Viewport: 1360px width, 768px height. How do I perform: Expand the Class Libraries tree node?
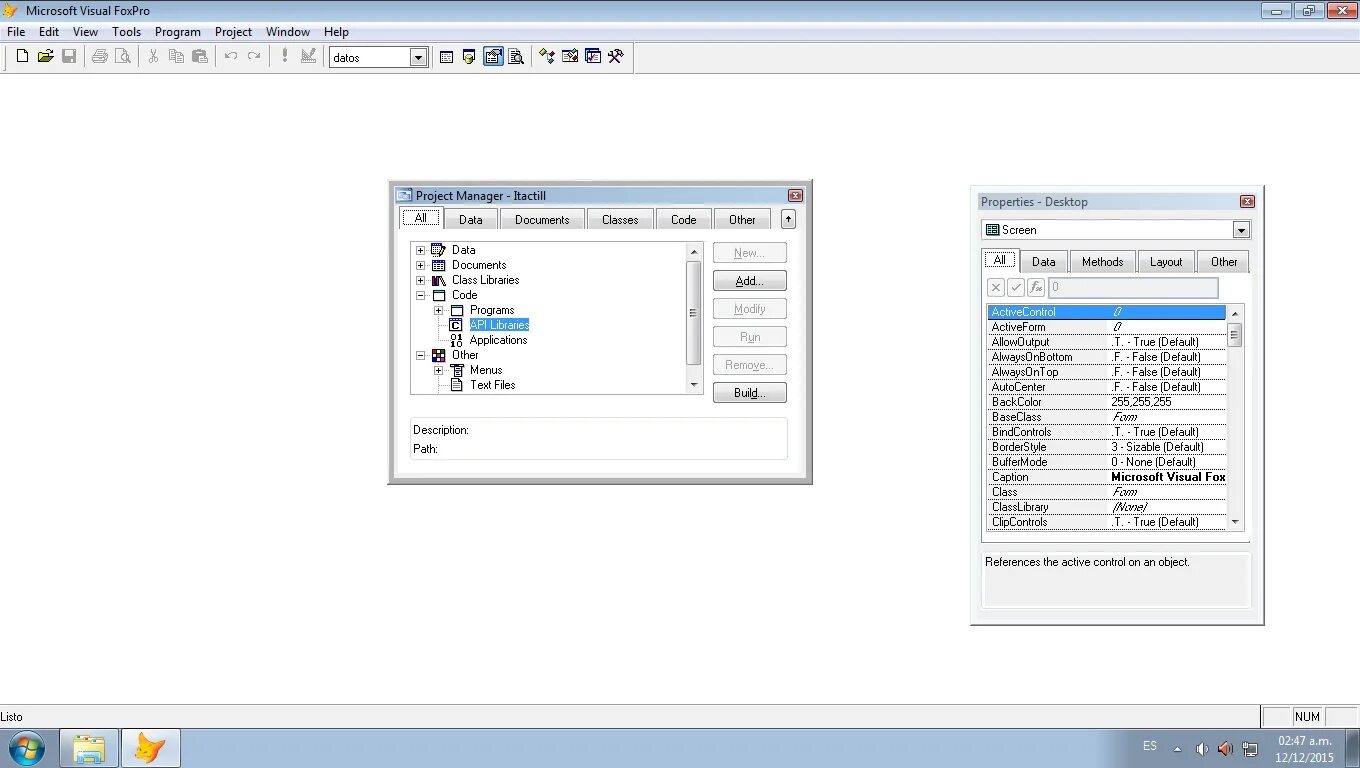click(x=420, y=280)
